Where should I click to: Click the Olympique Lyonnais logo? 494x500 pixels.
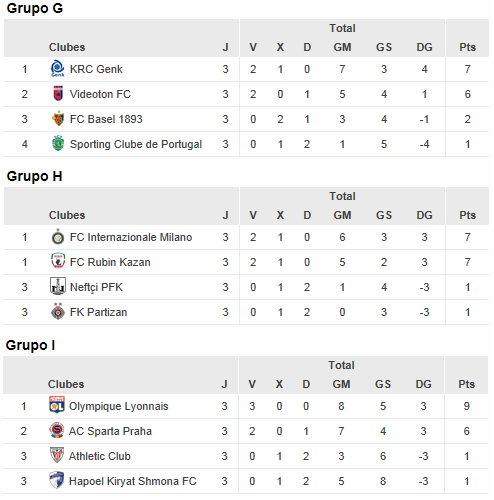tap(57, 405)
